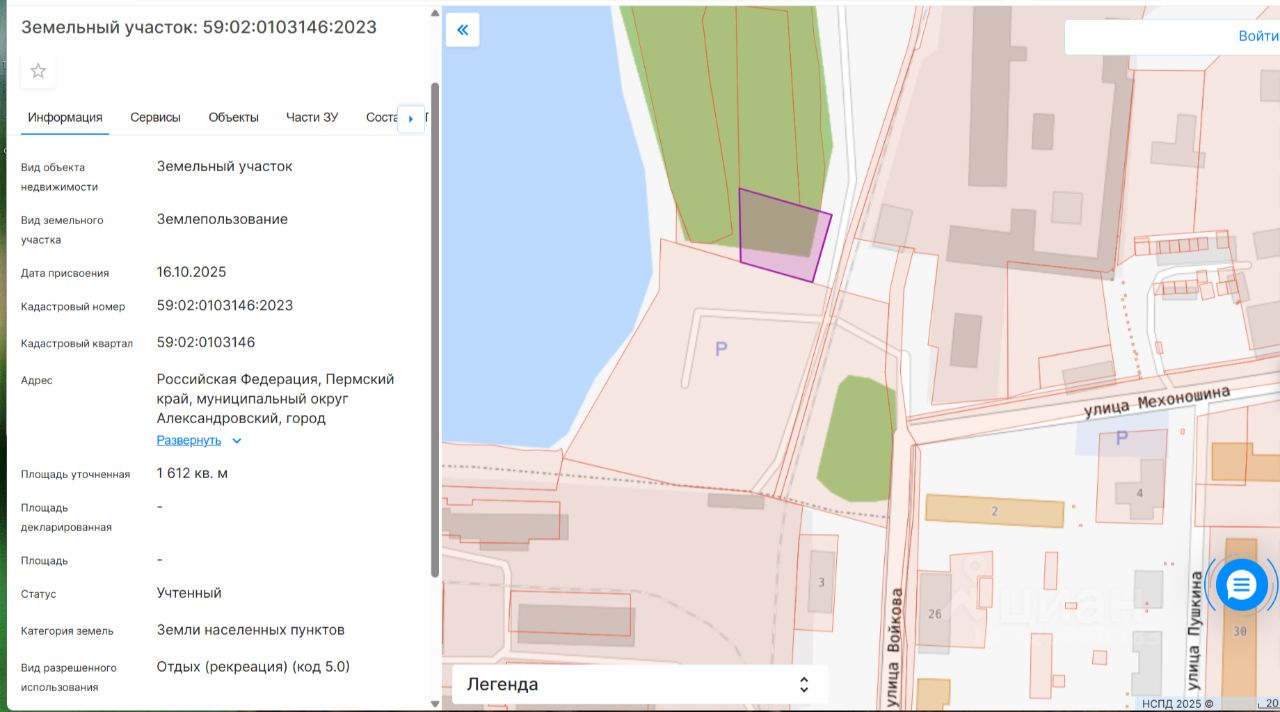Select the Части ЗУ tab
The image size is (1280, 712).
pos(312,117)
